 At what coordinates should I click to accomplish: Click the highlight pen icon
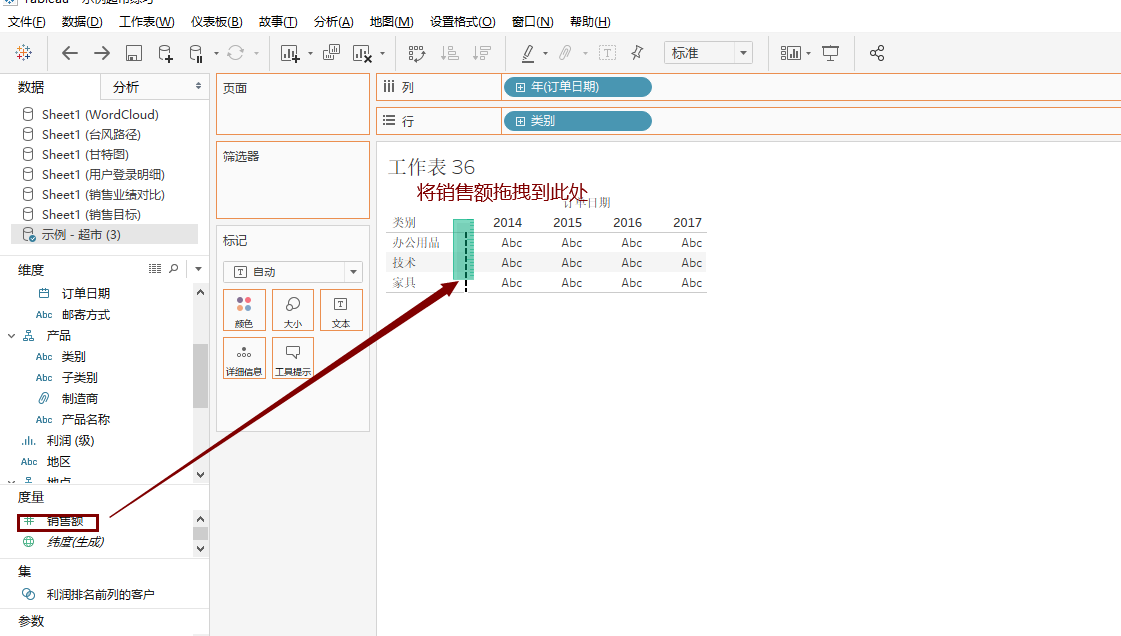(528, 53)
